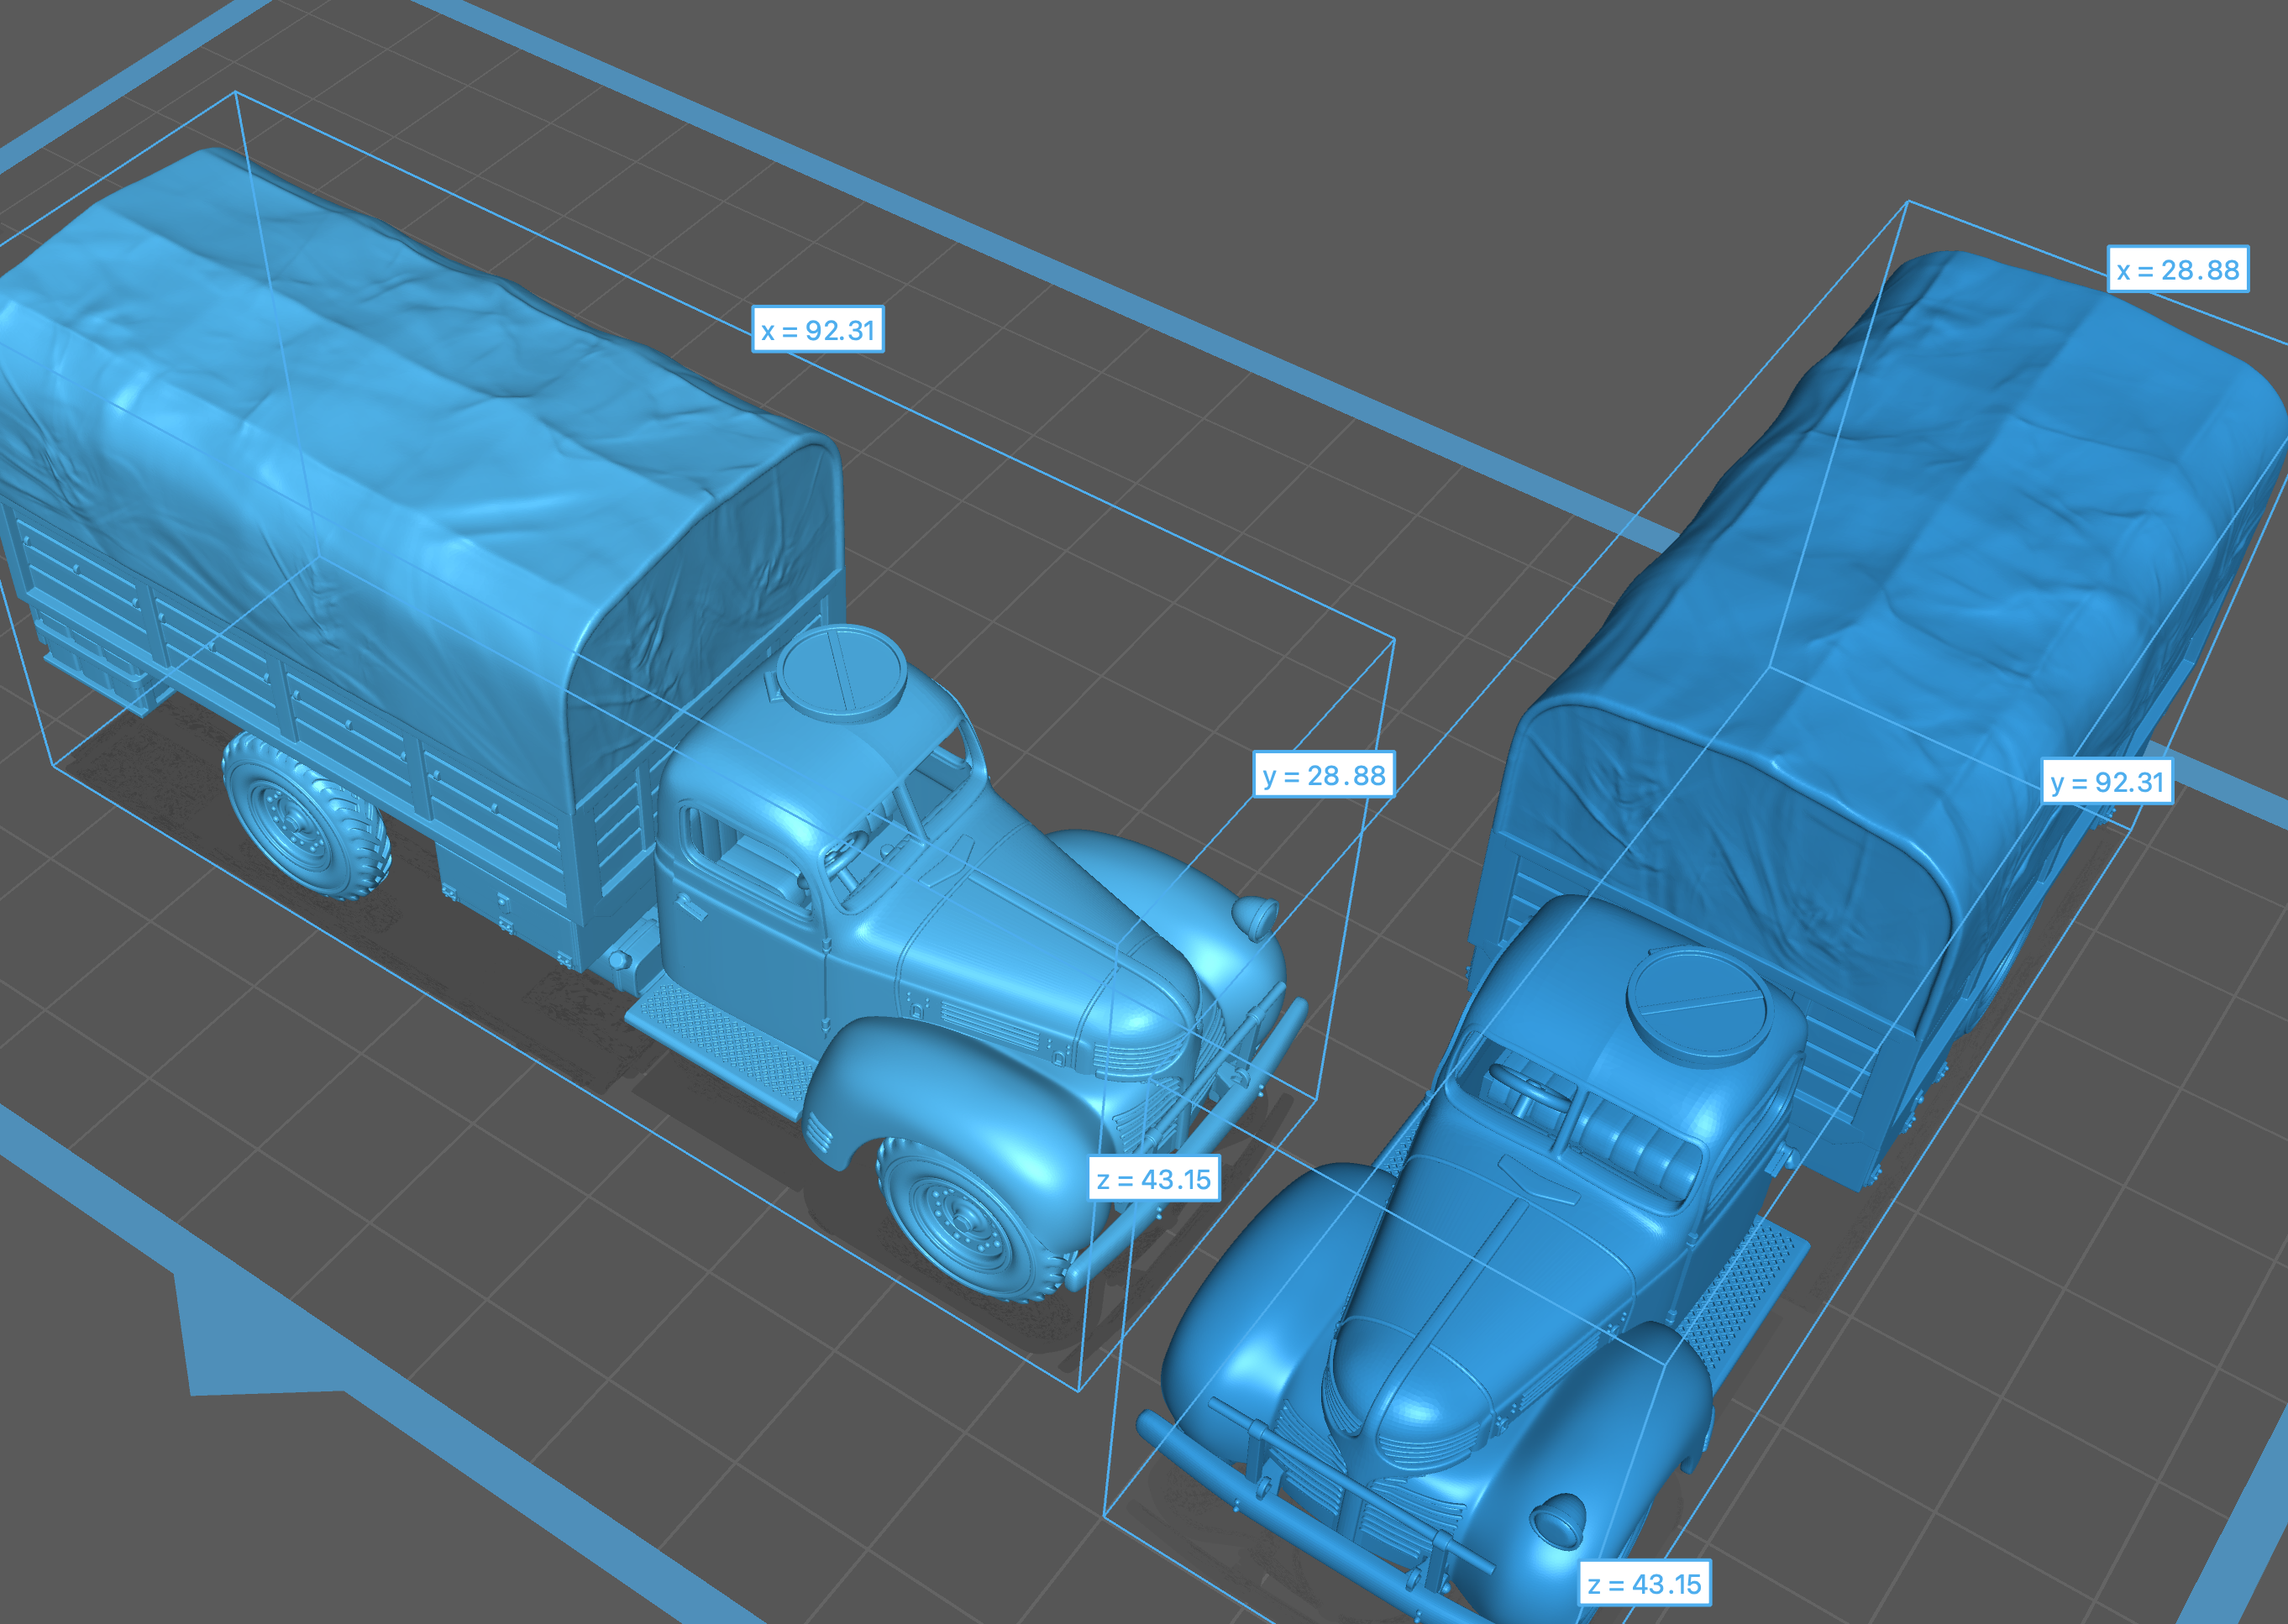Screen dimensions: 2288x1624
Task: Click the y = 28.88 dimension label
Action: tap(1323, 775)
